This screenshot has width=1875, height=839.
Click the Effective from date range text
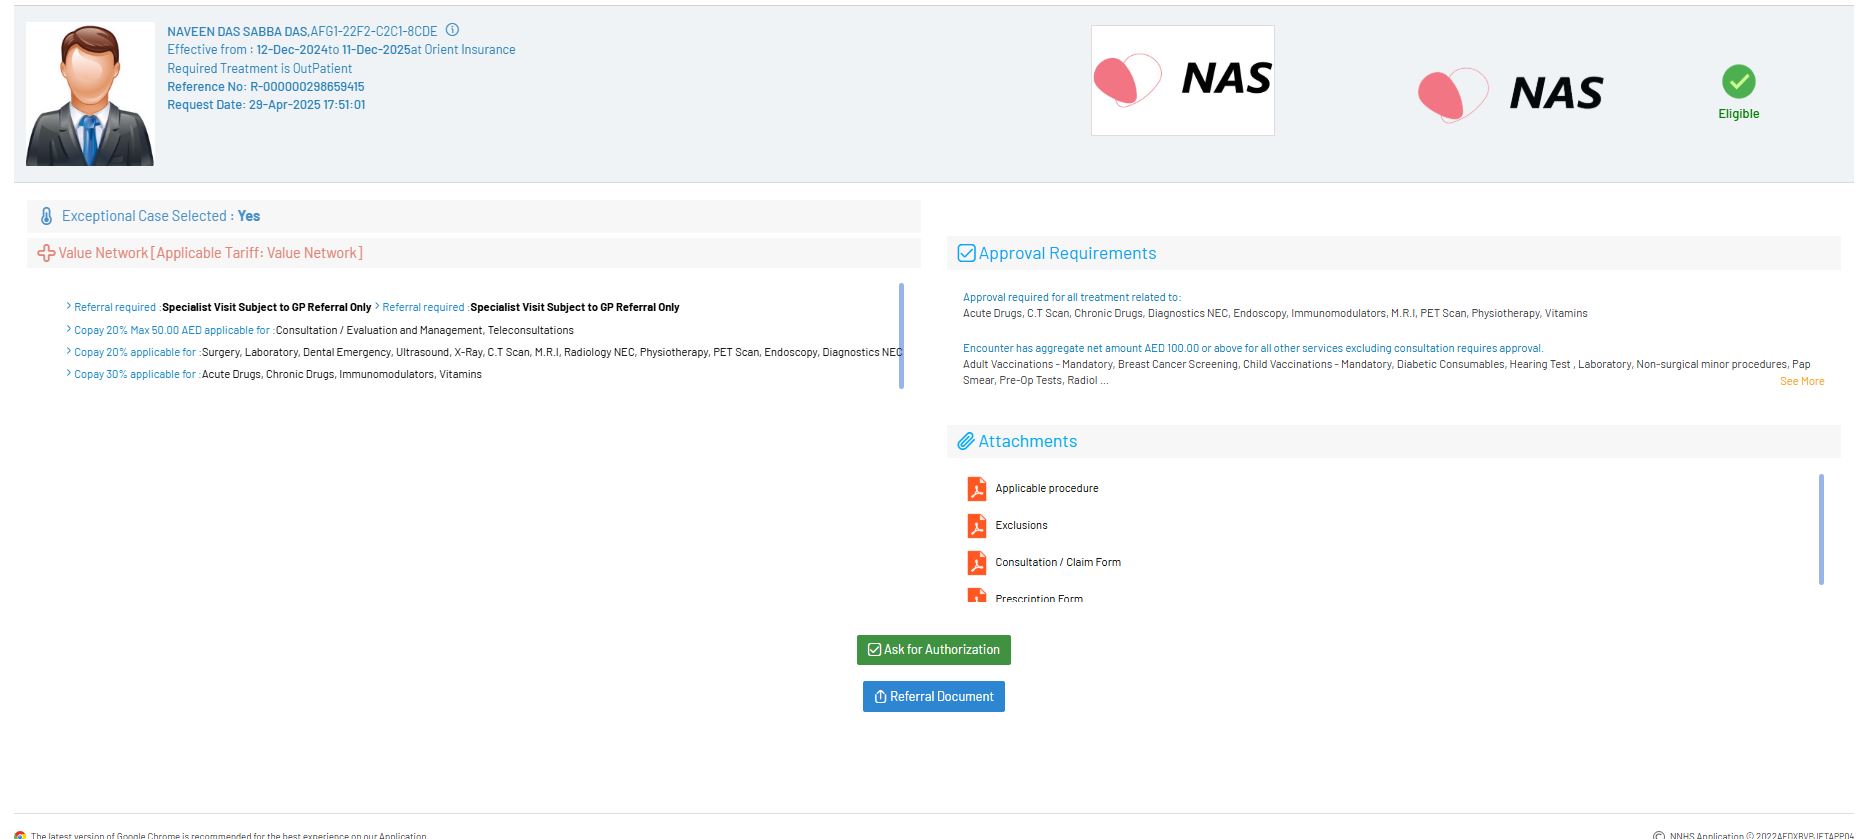(x=341, y=50)
